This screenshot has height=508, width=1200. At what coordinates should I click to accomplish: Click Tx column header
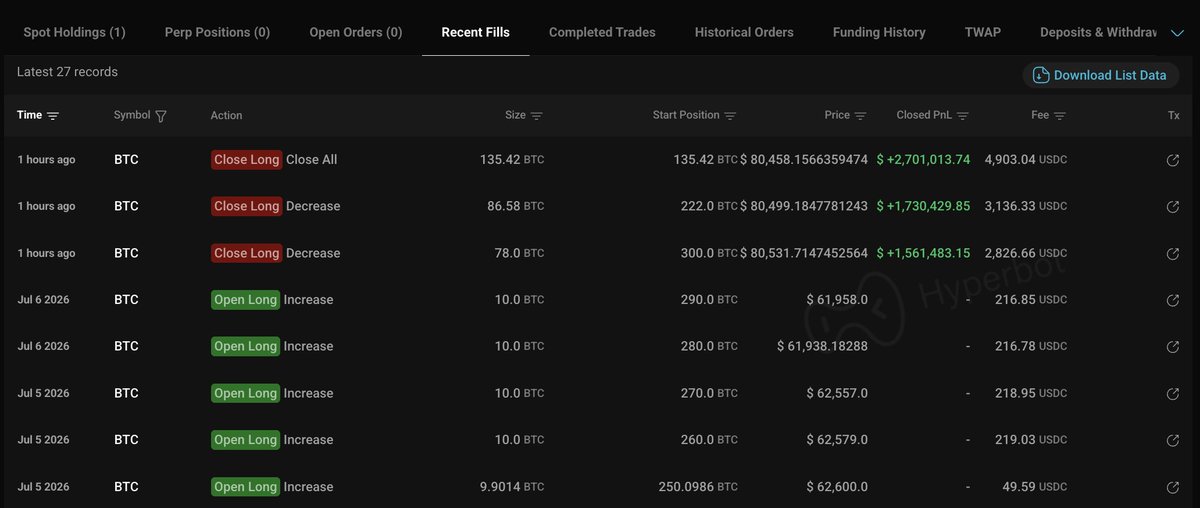click(x=1173, y=116)
